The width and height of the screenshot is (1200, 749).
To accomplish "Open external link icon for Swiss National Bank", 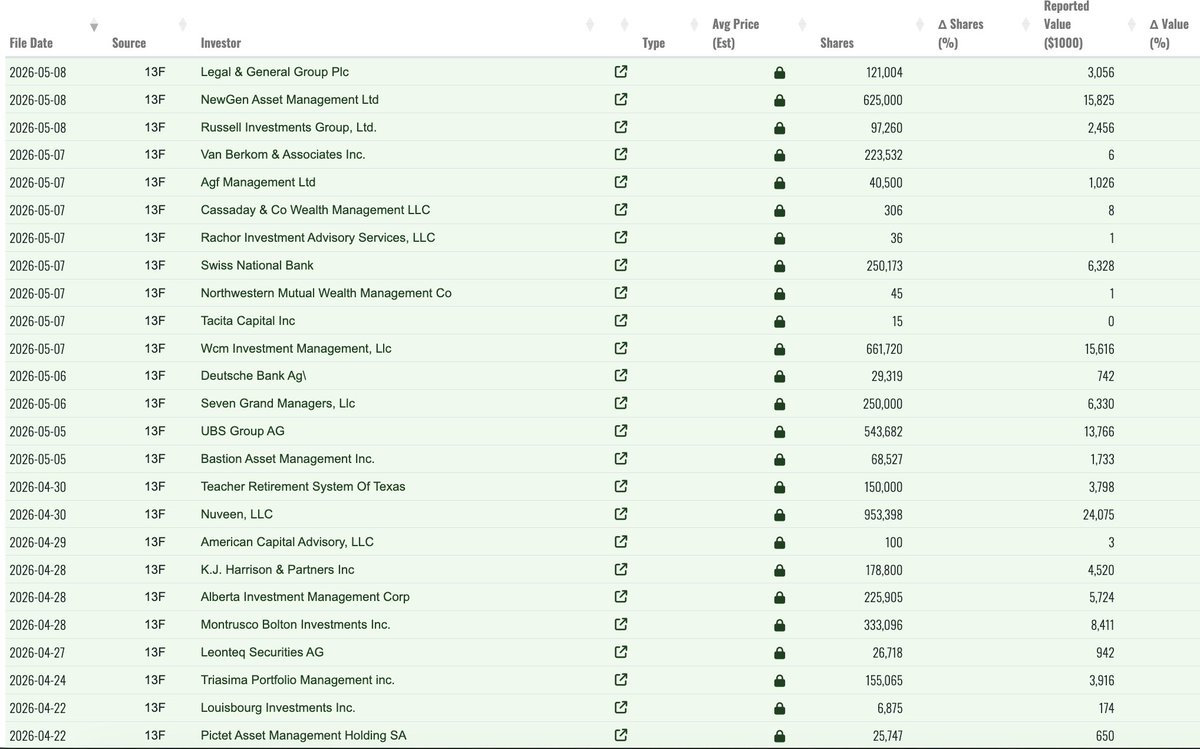I will point(621,265).
